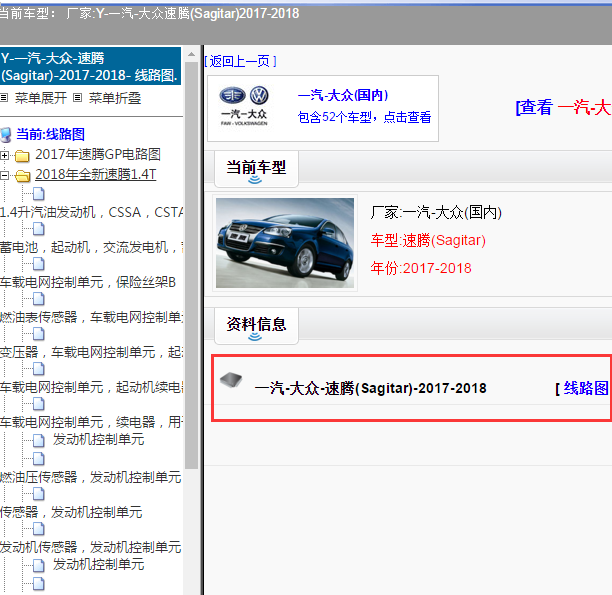Click 菜单折叠 to collapse the menu
612x595 pixels.
coord(115,98)
